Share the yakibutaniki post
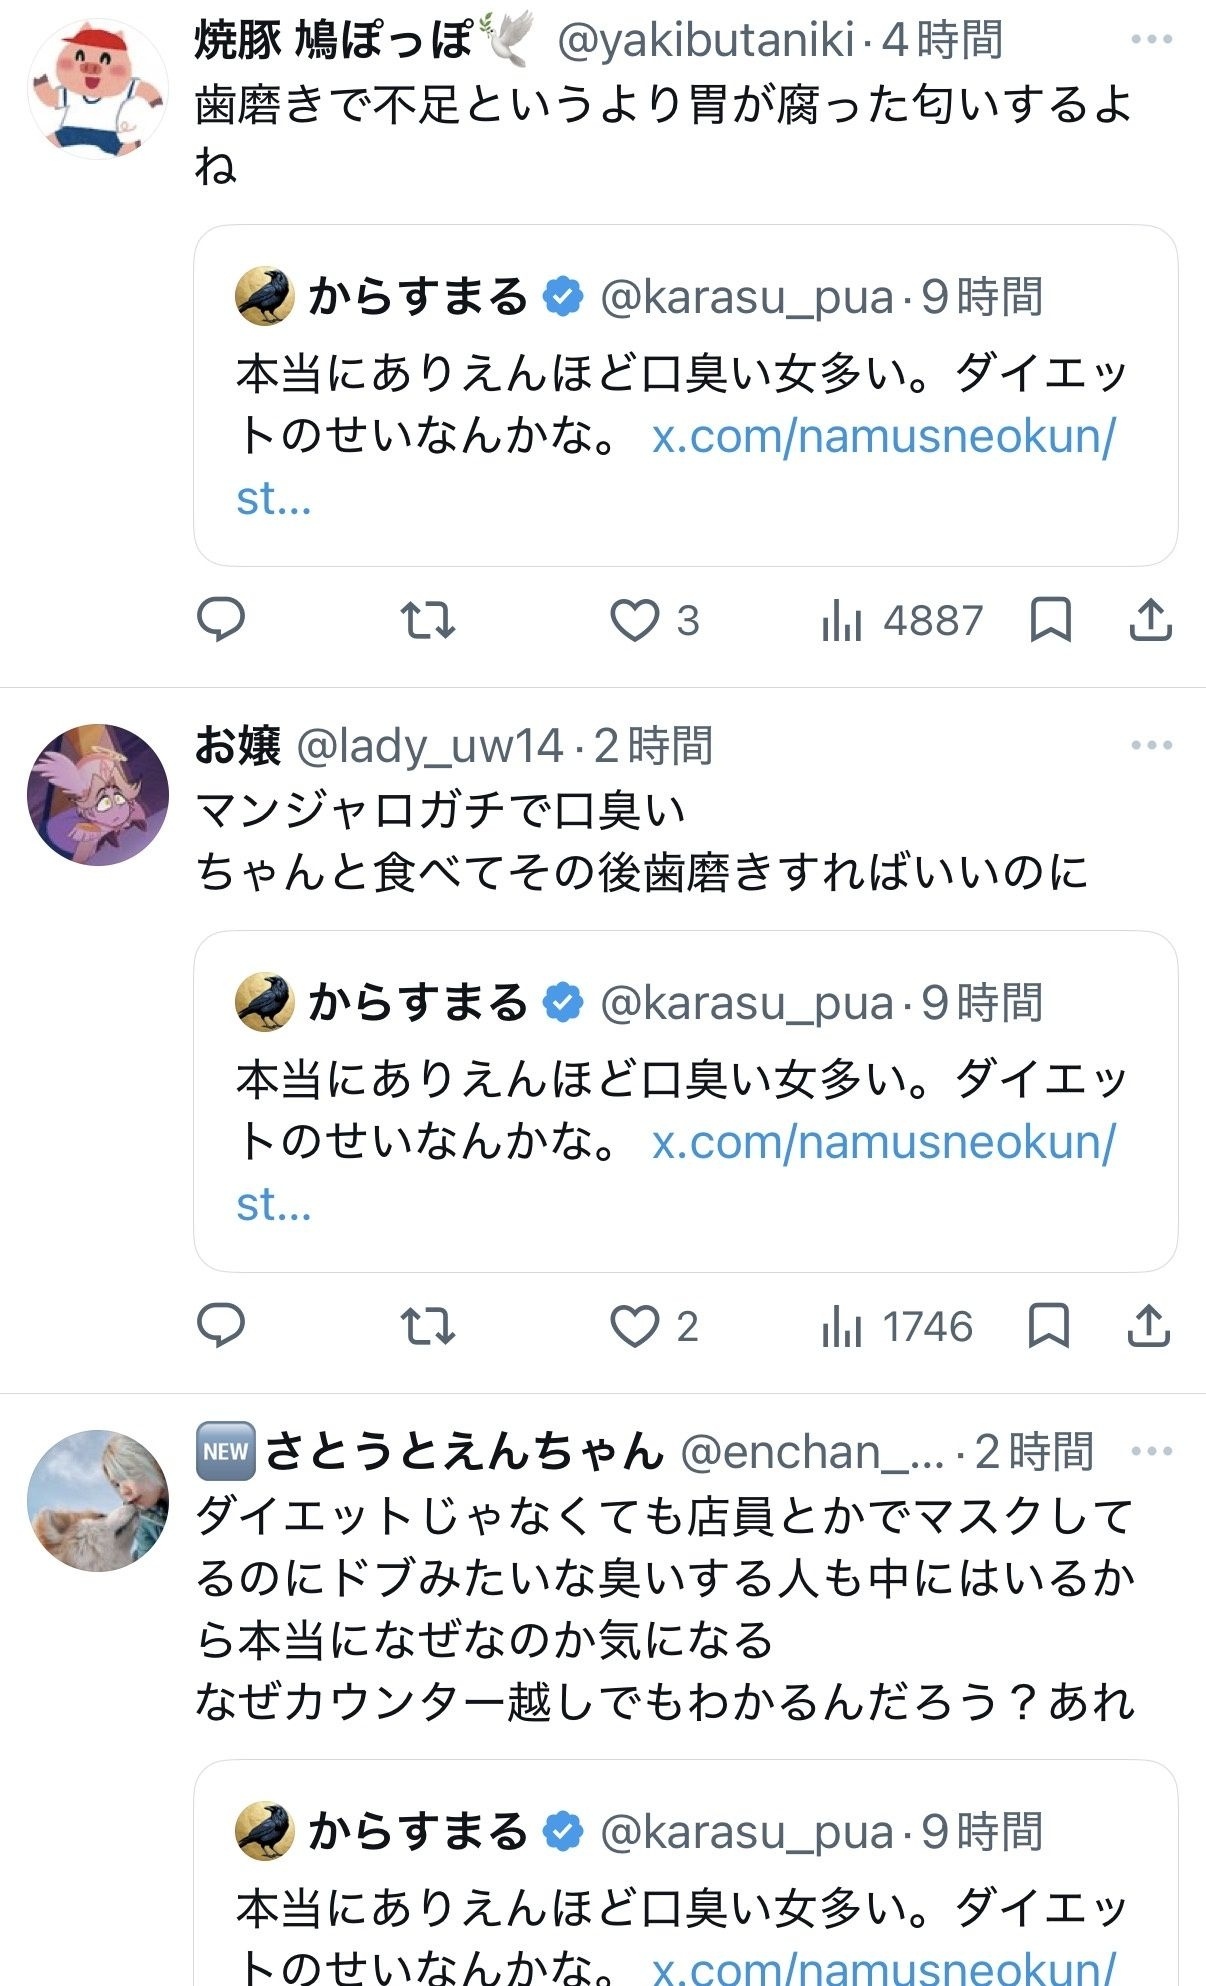Viewport: 1206px width, 1986px height. 1150,620
